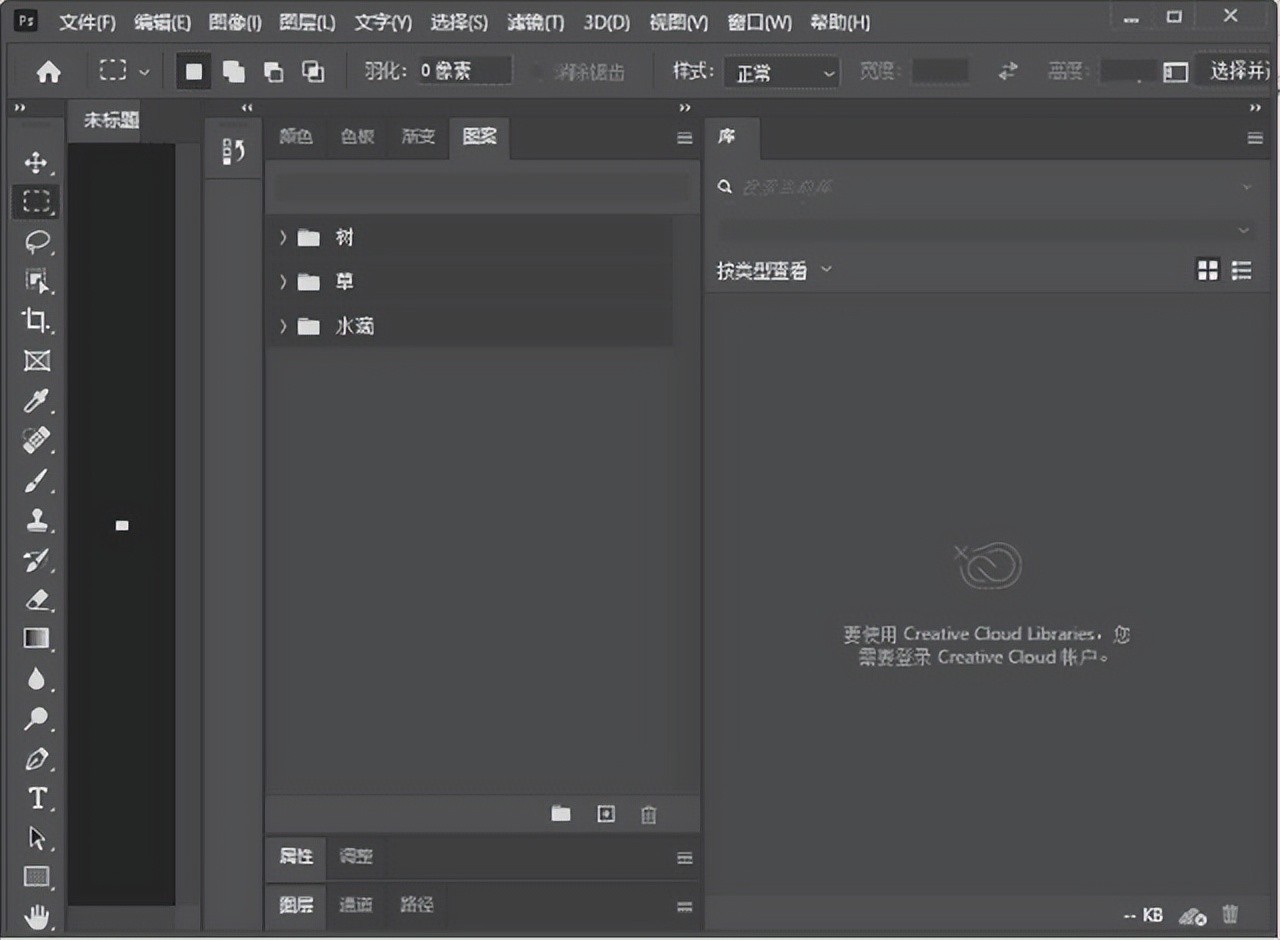Expand the 水滴 pattern folder
Image resolution: width=1280 pixels, height=940 pixels.
(283, 327)
